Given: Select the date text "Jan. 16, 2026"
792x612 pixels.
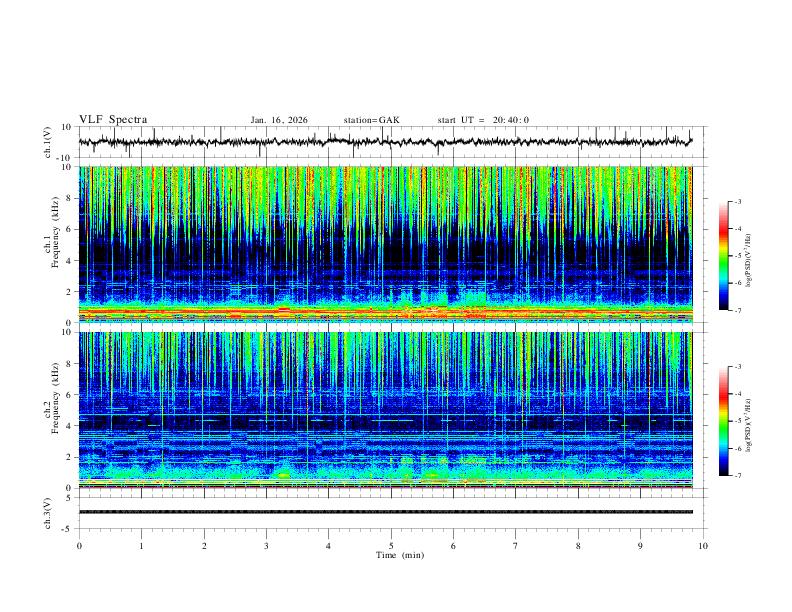Looking at the screenshot, I should (x=279, y=120).
